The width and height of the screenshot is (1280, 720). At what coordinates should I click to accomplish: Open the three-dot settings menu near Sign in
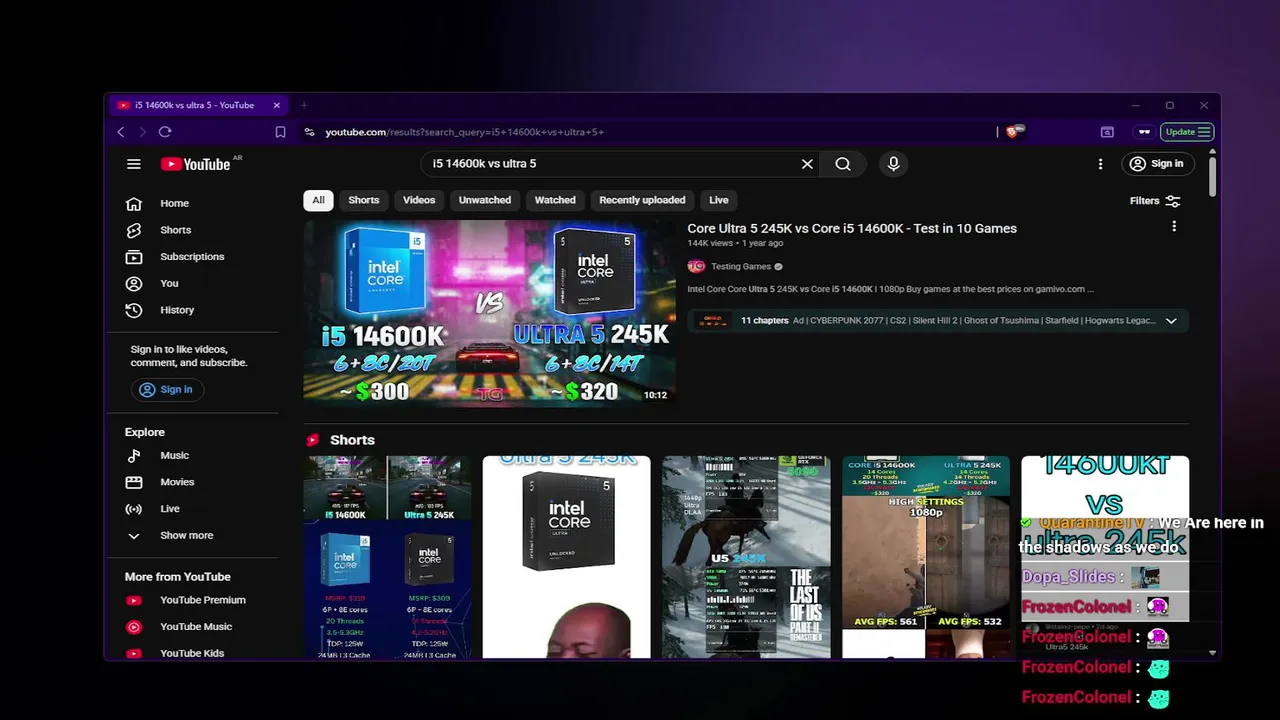click(x=1100, y=164)
